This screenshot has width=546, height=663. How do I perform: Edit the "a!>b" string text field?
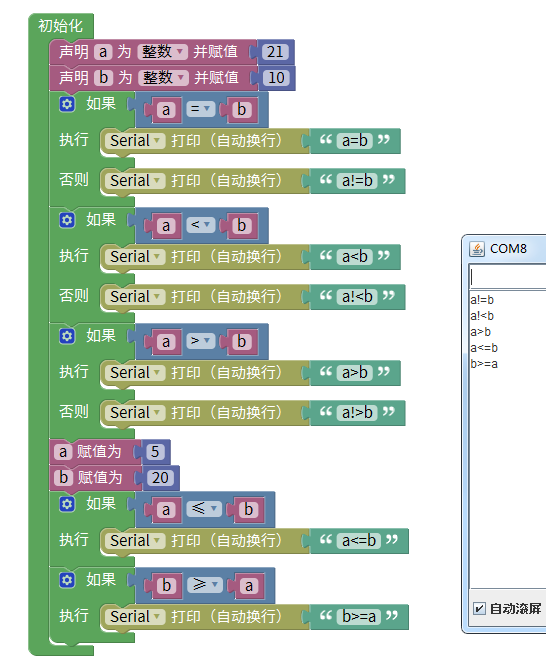click(x=357, y=412)
